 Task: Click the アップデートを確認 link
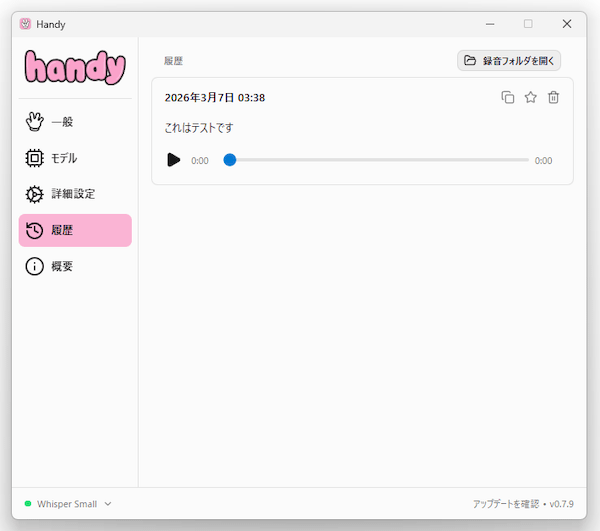[505, 504]
